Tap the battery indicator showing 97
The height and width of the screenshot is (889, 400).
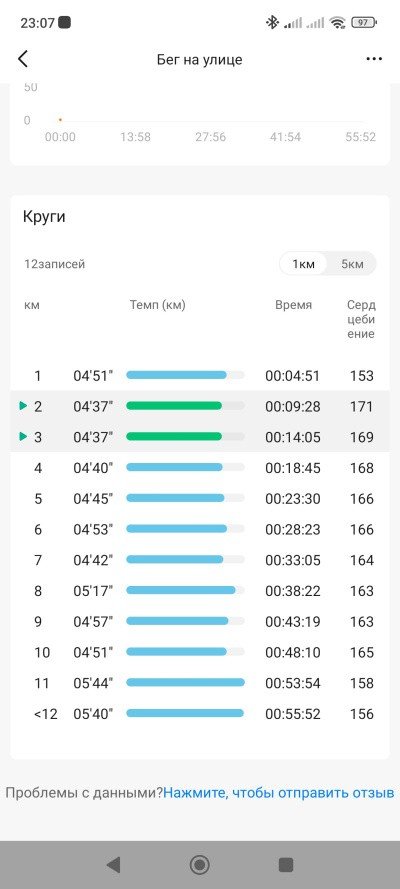coord(364,23)
